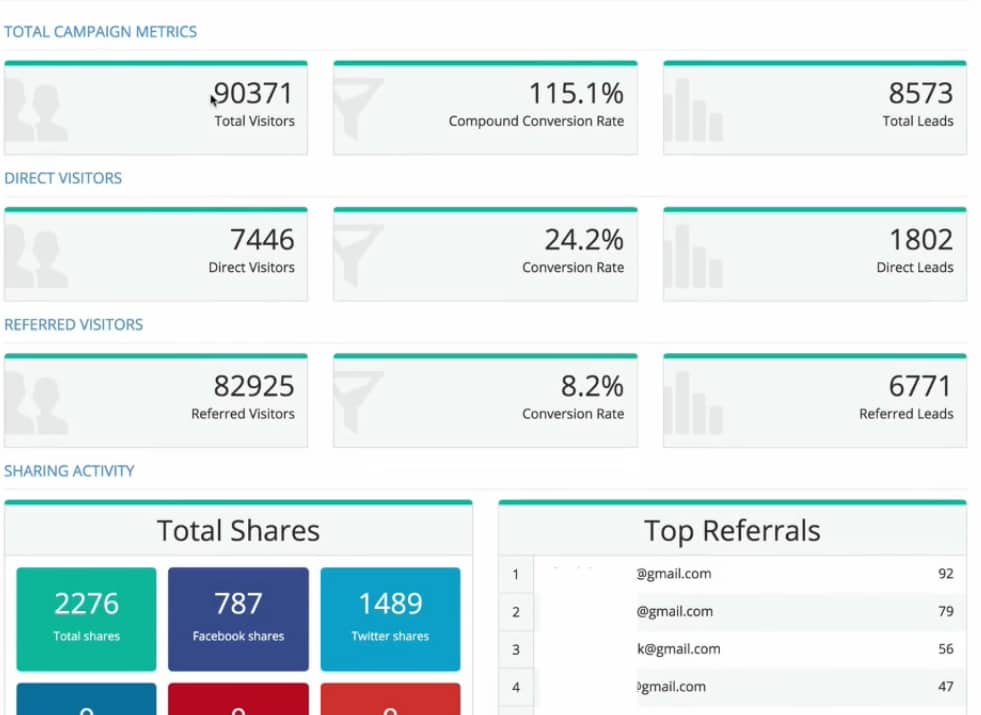981x715 pixels.
Task: Click the referral count 47
Action: [946, 686]
